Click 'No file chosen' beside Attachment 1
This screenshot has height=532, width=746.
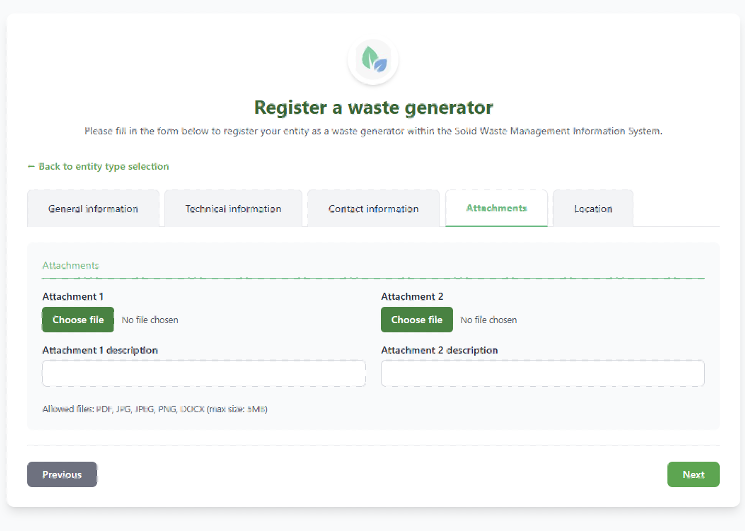(x=150, y=320)
